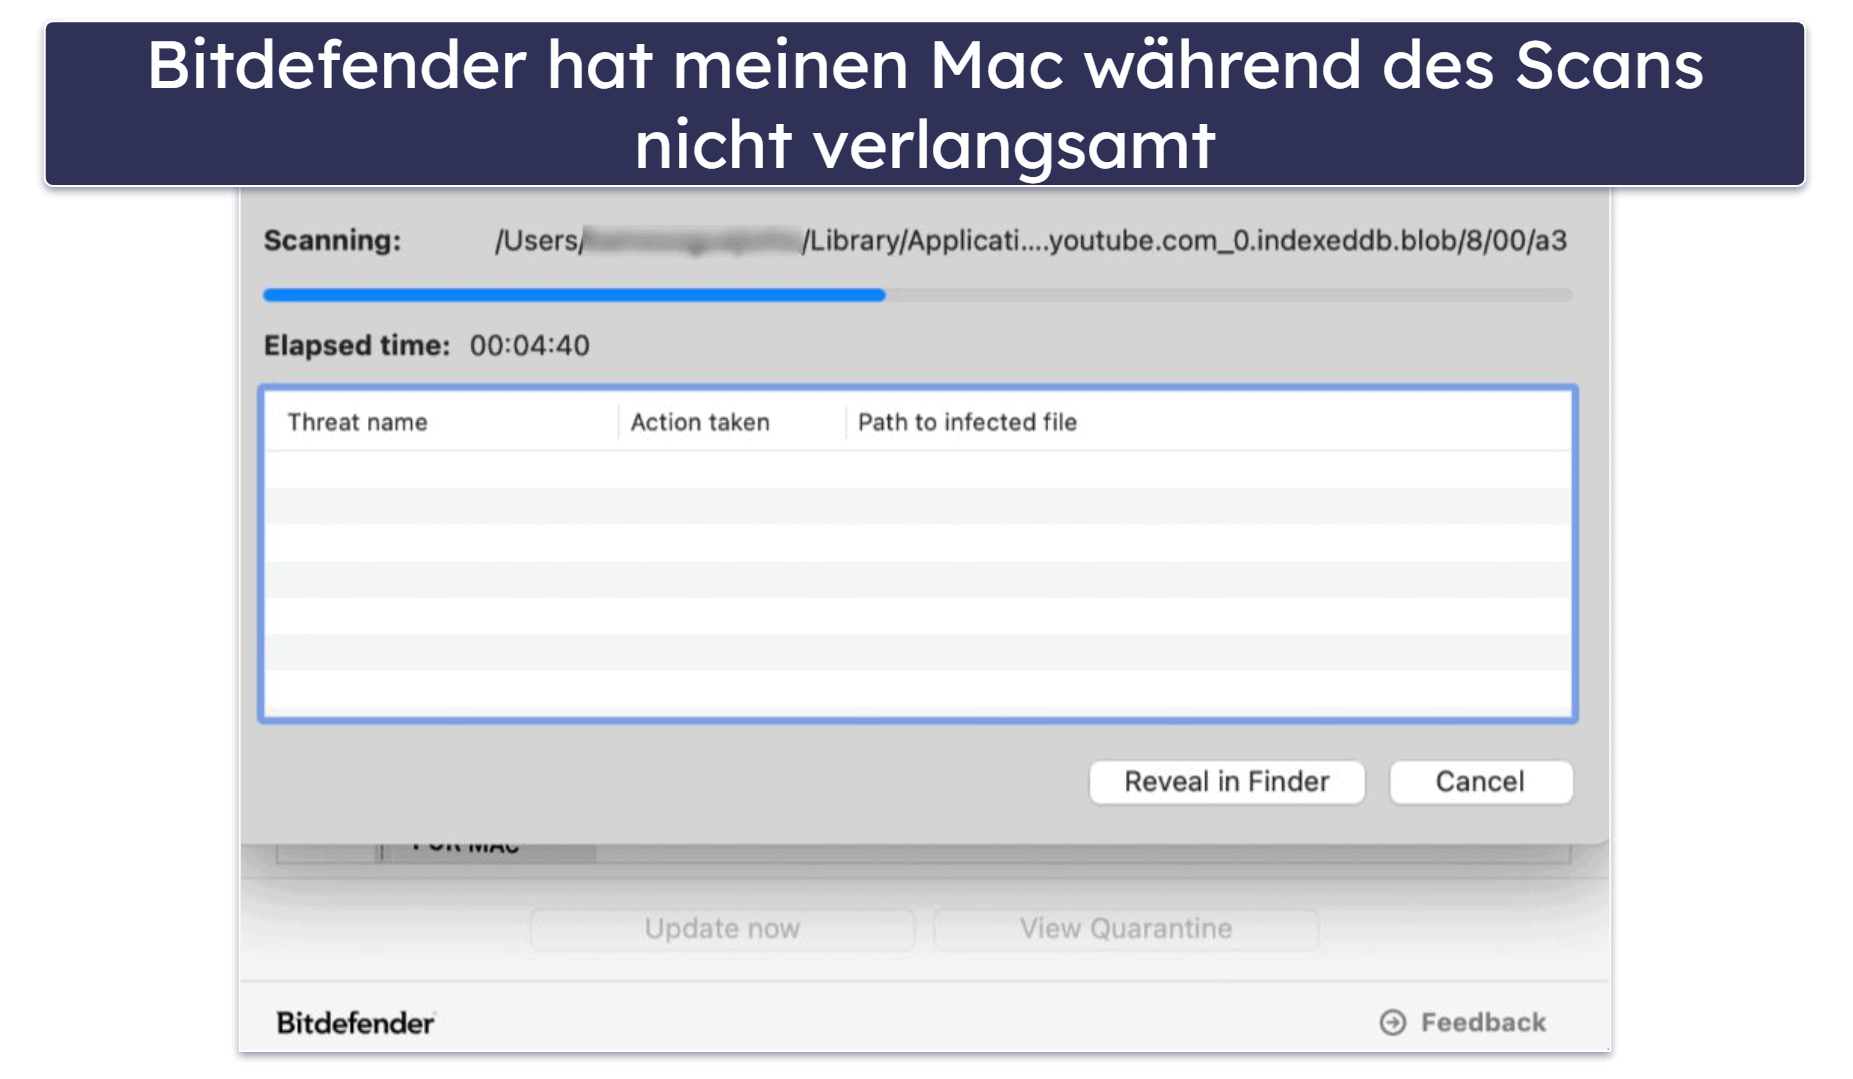Click the Reveal in Finder button
Image resolution: width=1853 pixels, height=1079 pixels.
click(x=1226, y=781)
